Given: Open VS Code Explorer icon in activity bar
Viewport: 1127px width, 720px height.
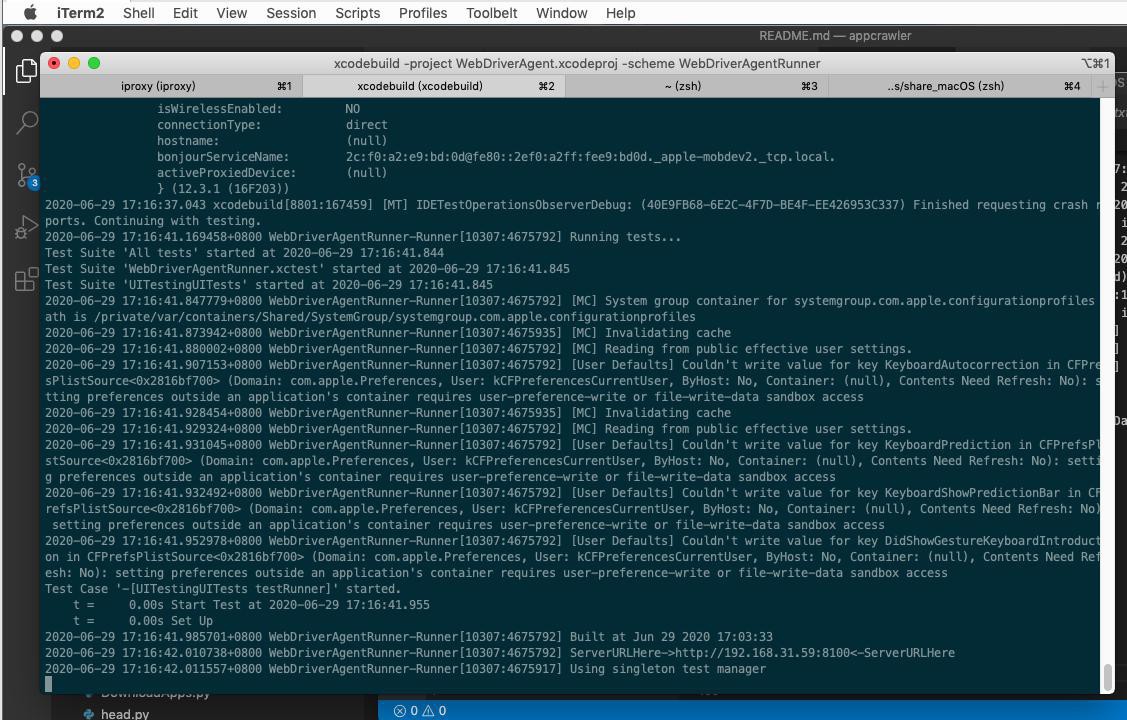Looking at the screenshot, I should pos(26,70).
